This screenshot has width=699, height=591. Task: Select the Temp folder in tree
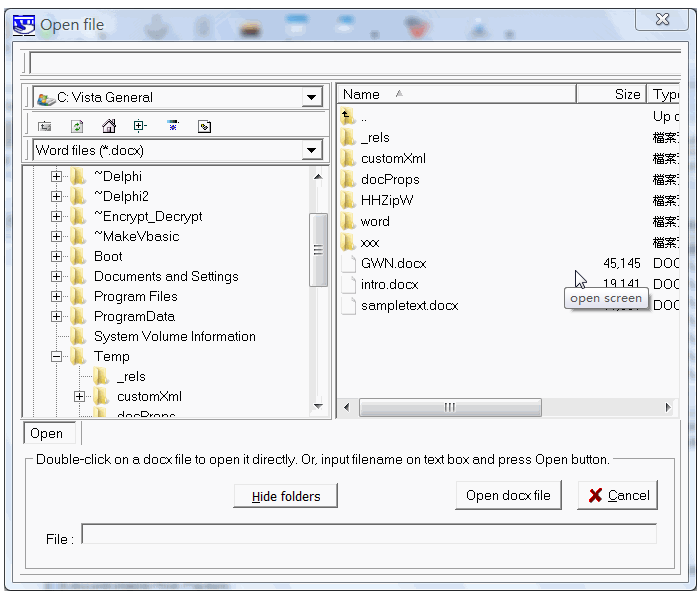[x=112, y=357]
